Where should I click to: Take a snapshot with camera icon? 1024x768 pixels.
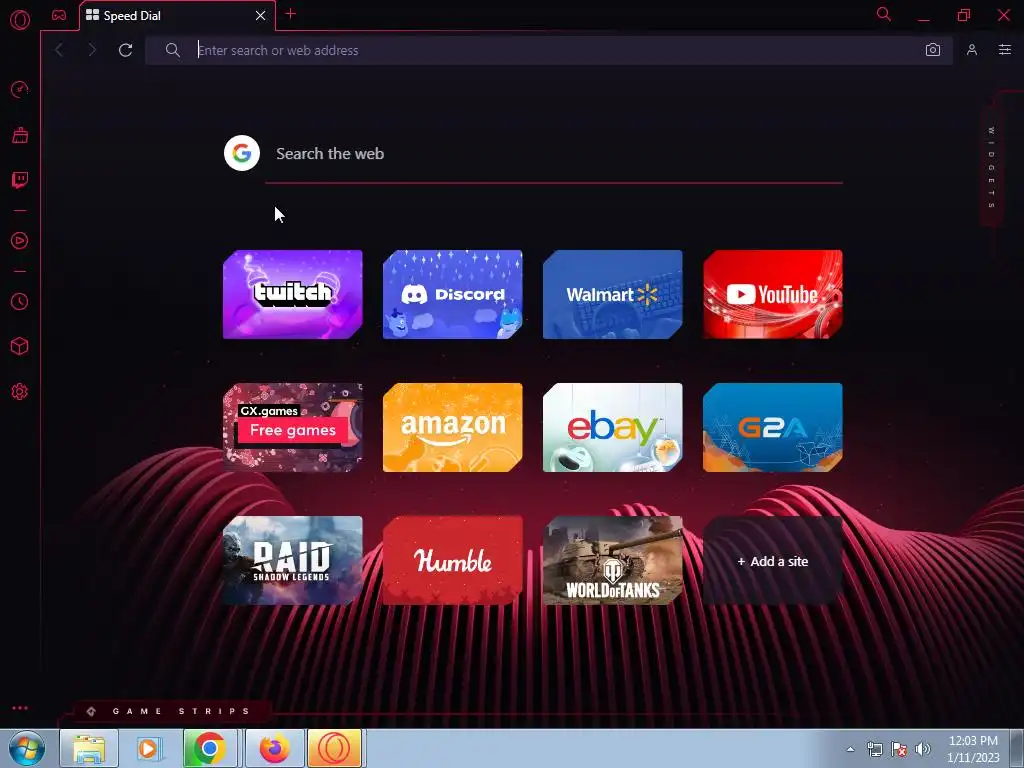(933, 50)
